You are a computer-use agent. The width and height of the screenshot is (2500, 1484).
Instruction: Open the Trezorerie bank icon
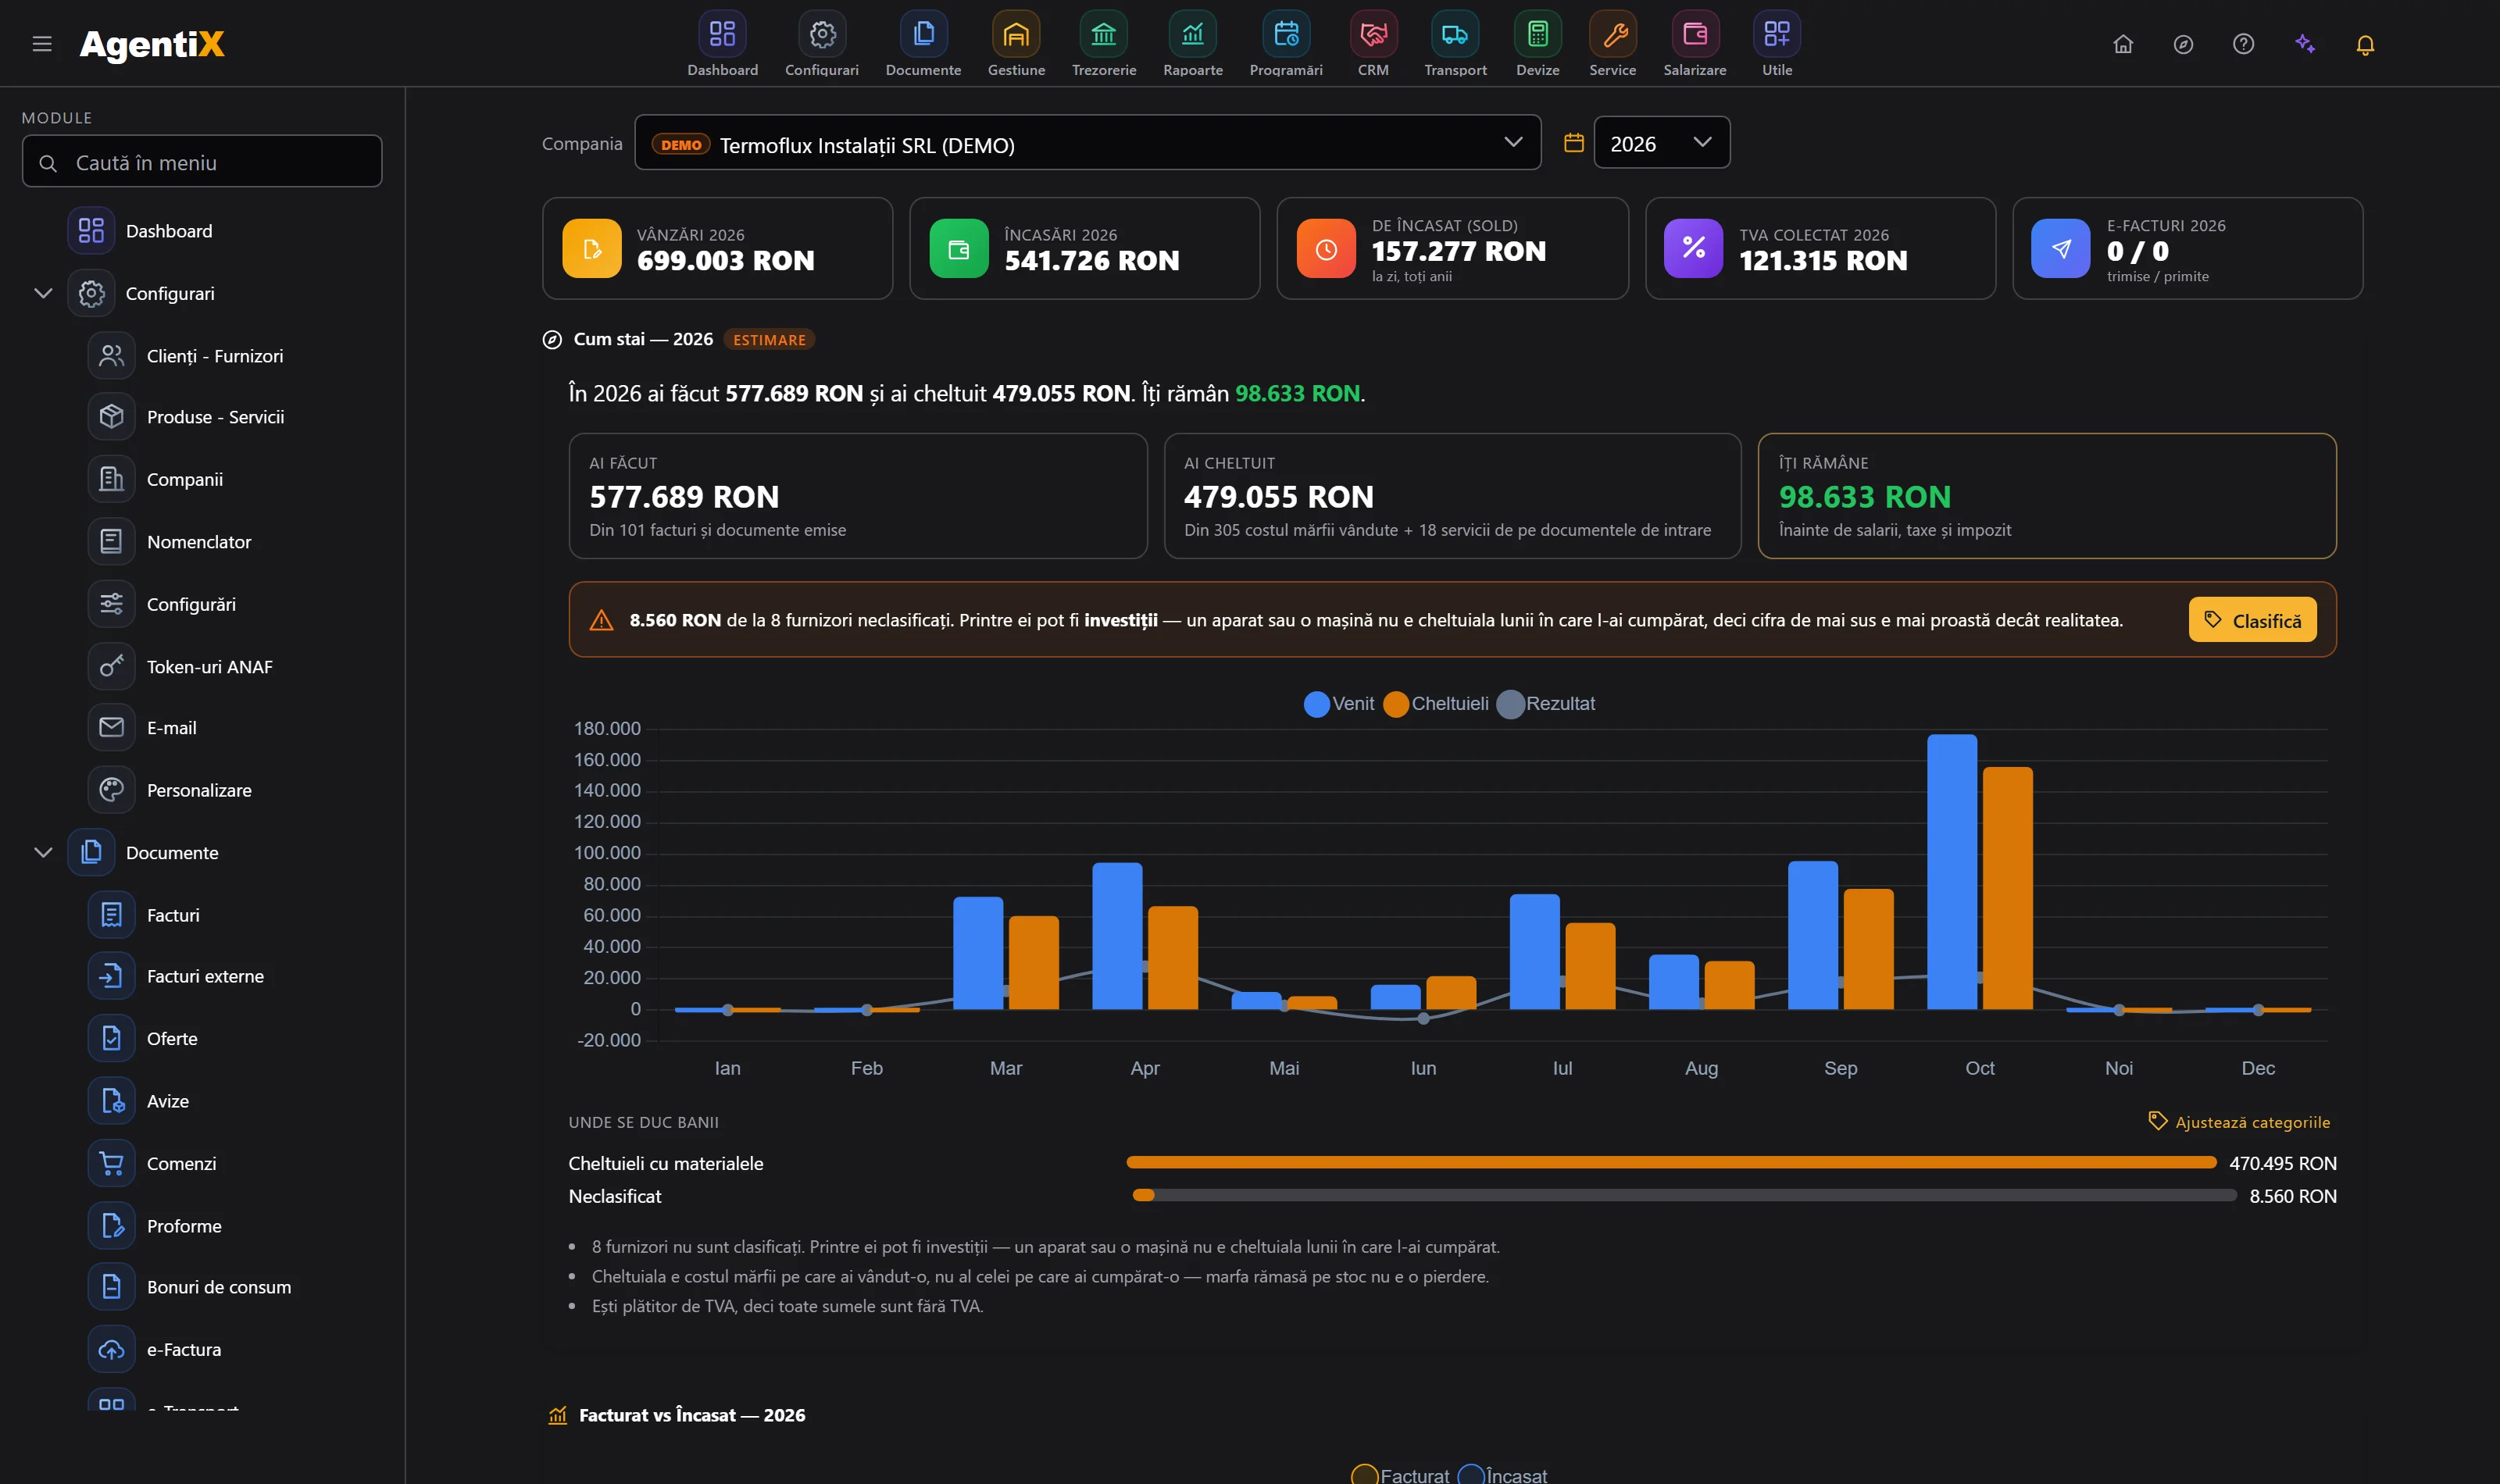coord(1104,35)
